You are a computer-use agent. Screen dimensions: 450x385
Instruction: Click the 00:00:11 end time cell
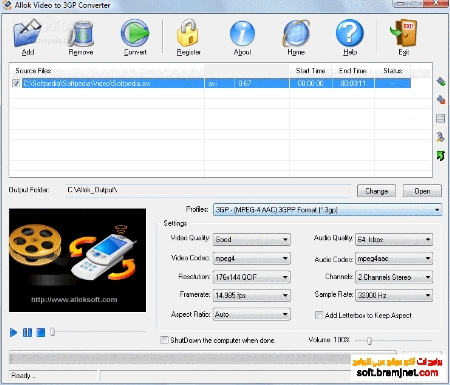tap(353, 83)
